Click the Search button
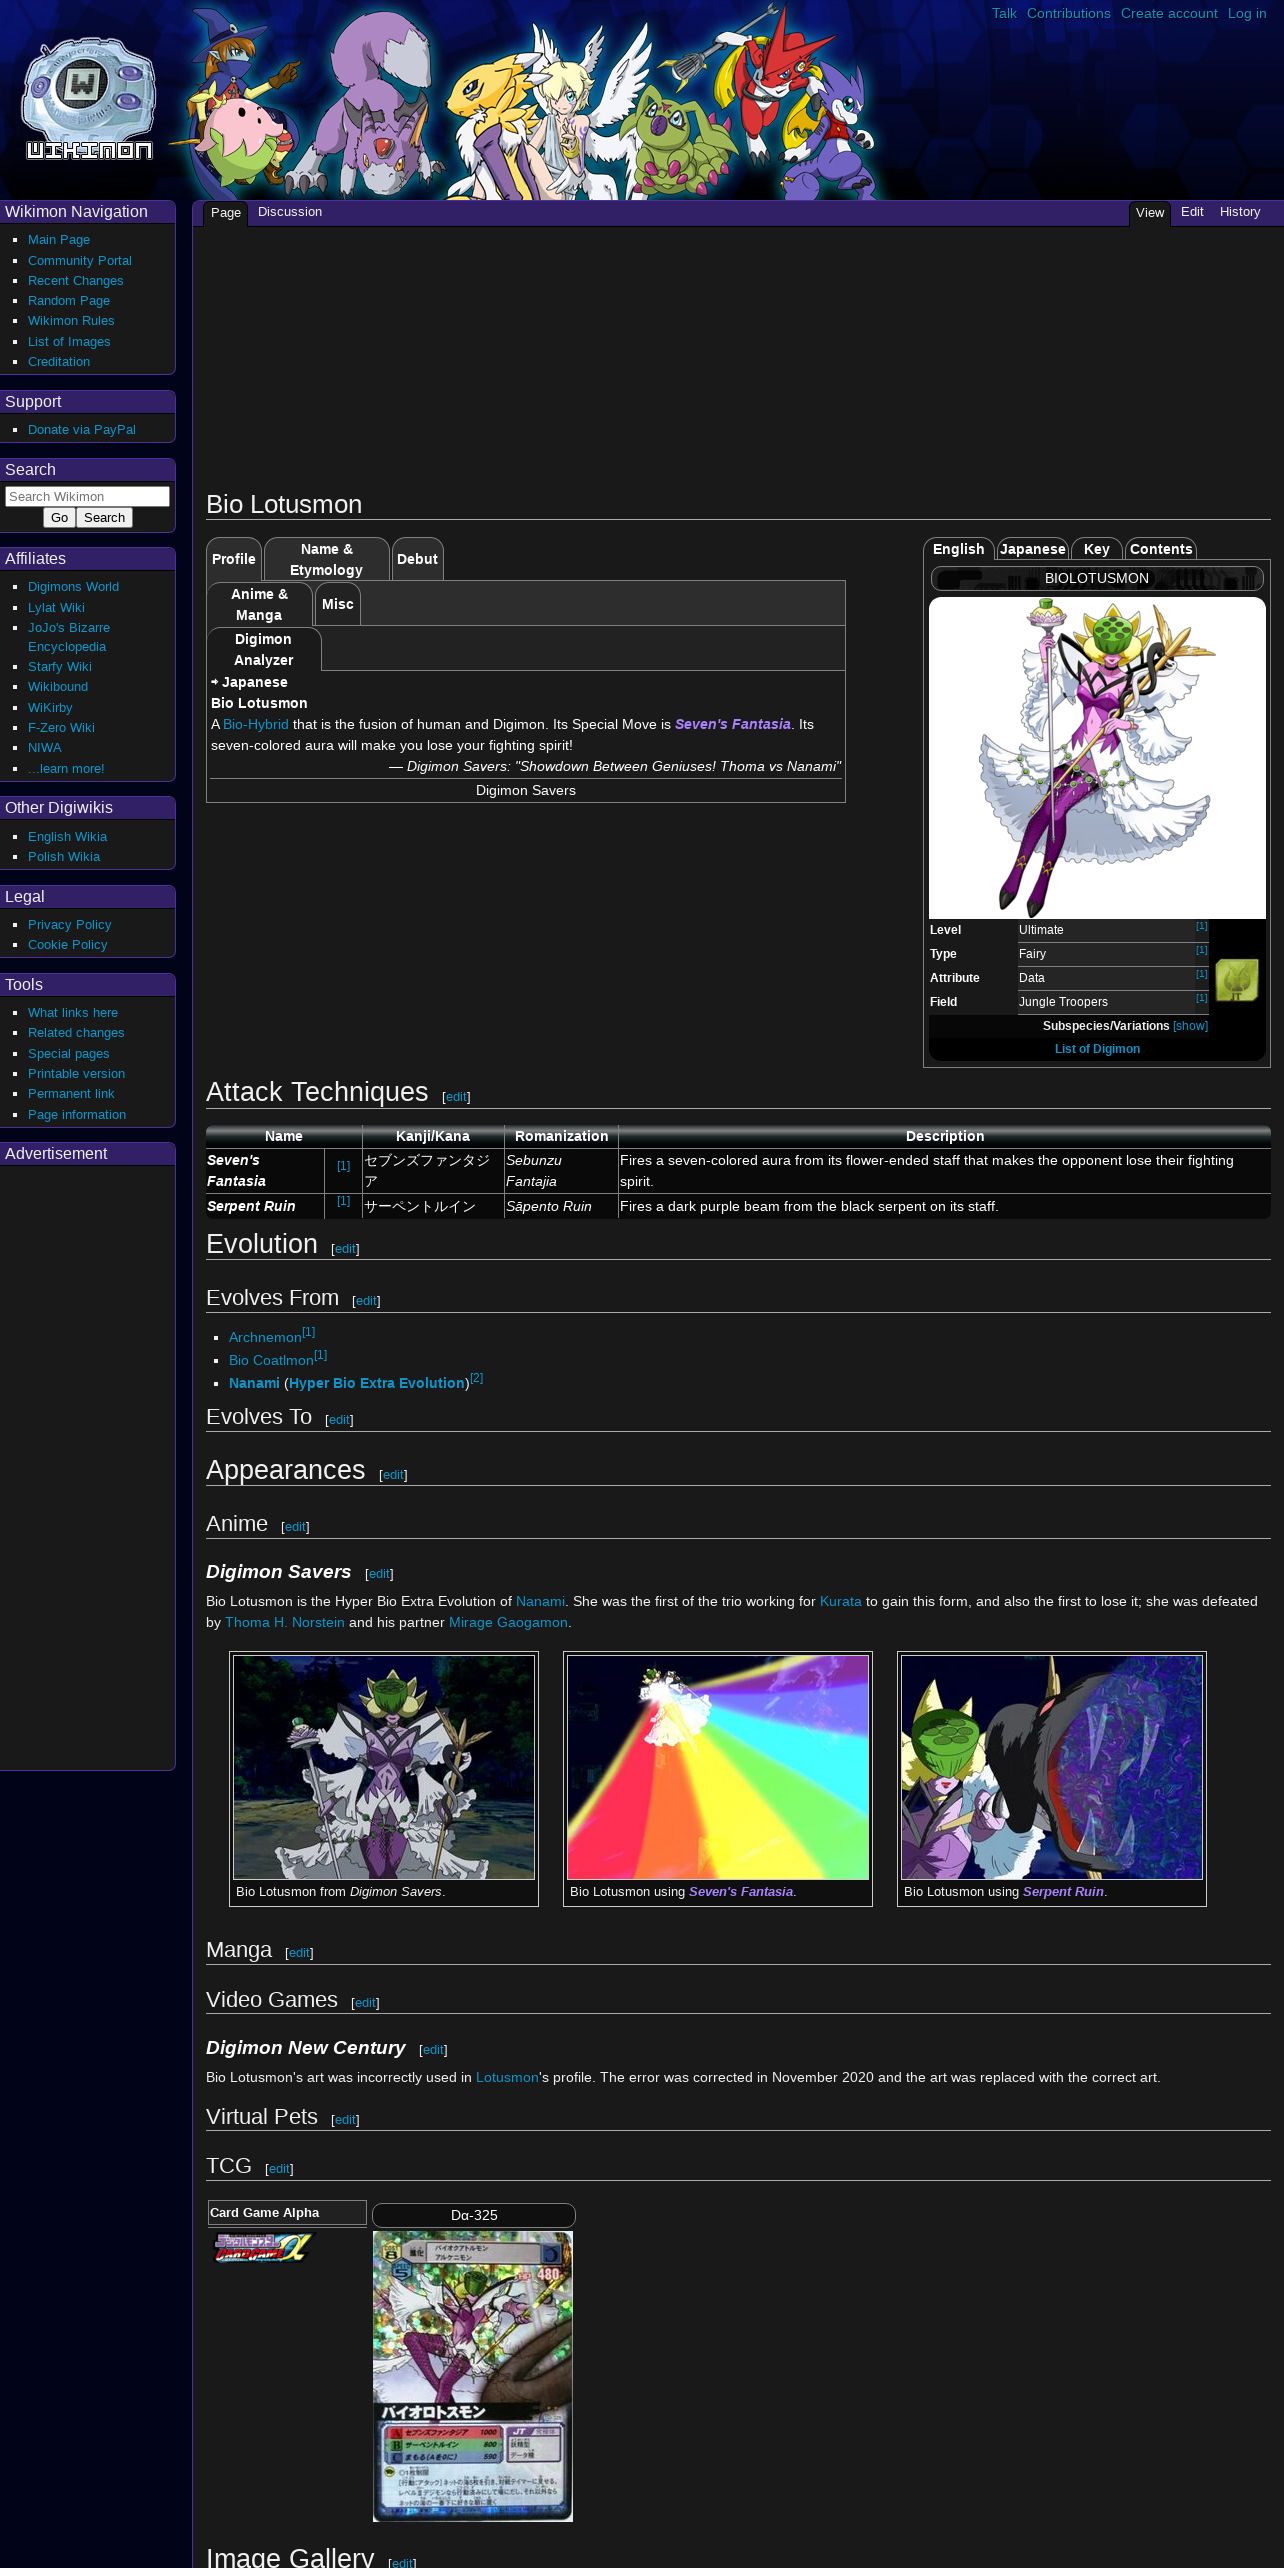Screen dimensions: 1284x2568 104,517
